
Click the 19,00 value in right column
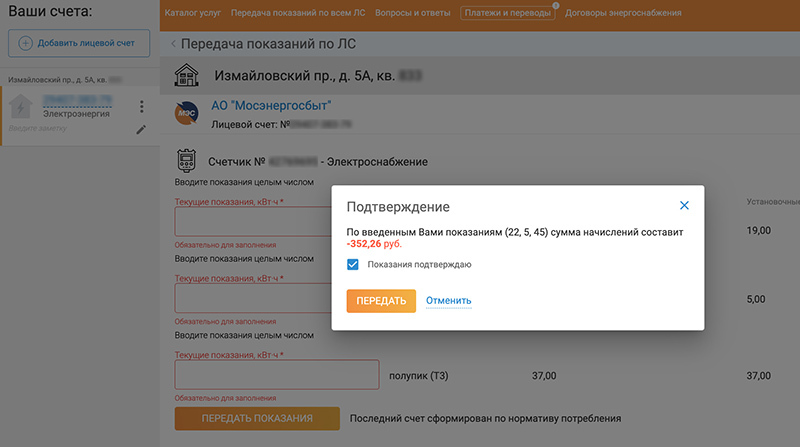click(759, 231)
